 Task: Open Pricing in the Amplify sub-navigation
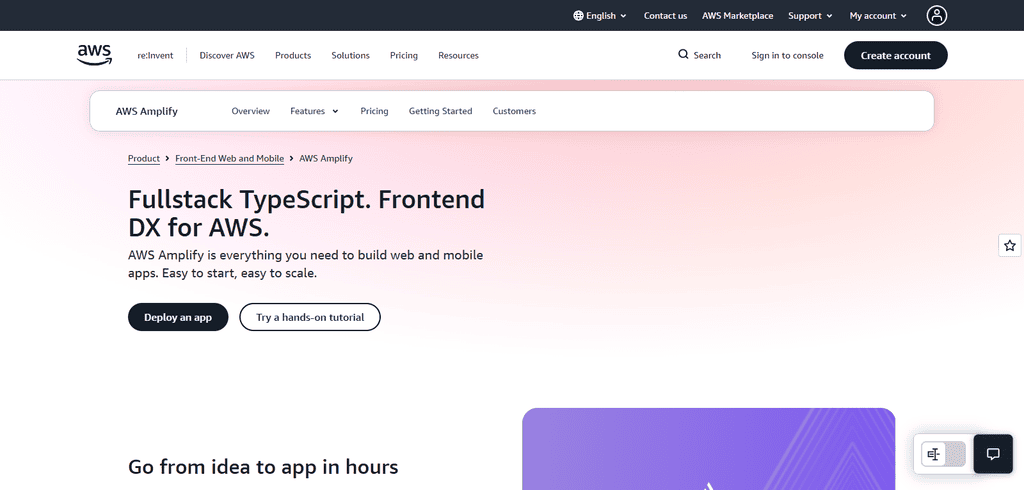click(374, 111)
